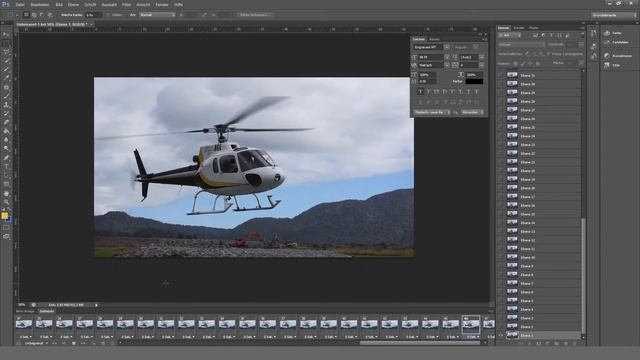Viewport: 640px width, 360px height.
Task: Toggle Strikethrough style in Zeichen panel
Action: tap(476, 92)
